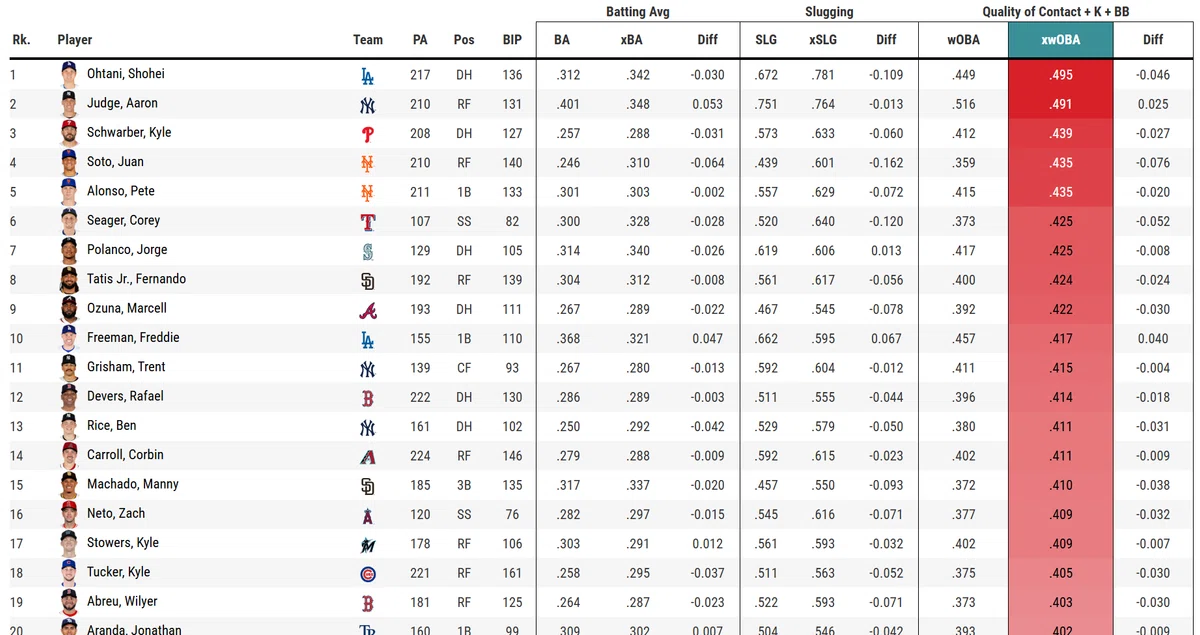Click the Phillies logo beside Schwarber
The width and height of the screenshot is (1200, 635).
click(x=367, y=134)
